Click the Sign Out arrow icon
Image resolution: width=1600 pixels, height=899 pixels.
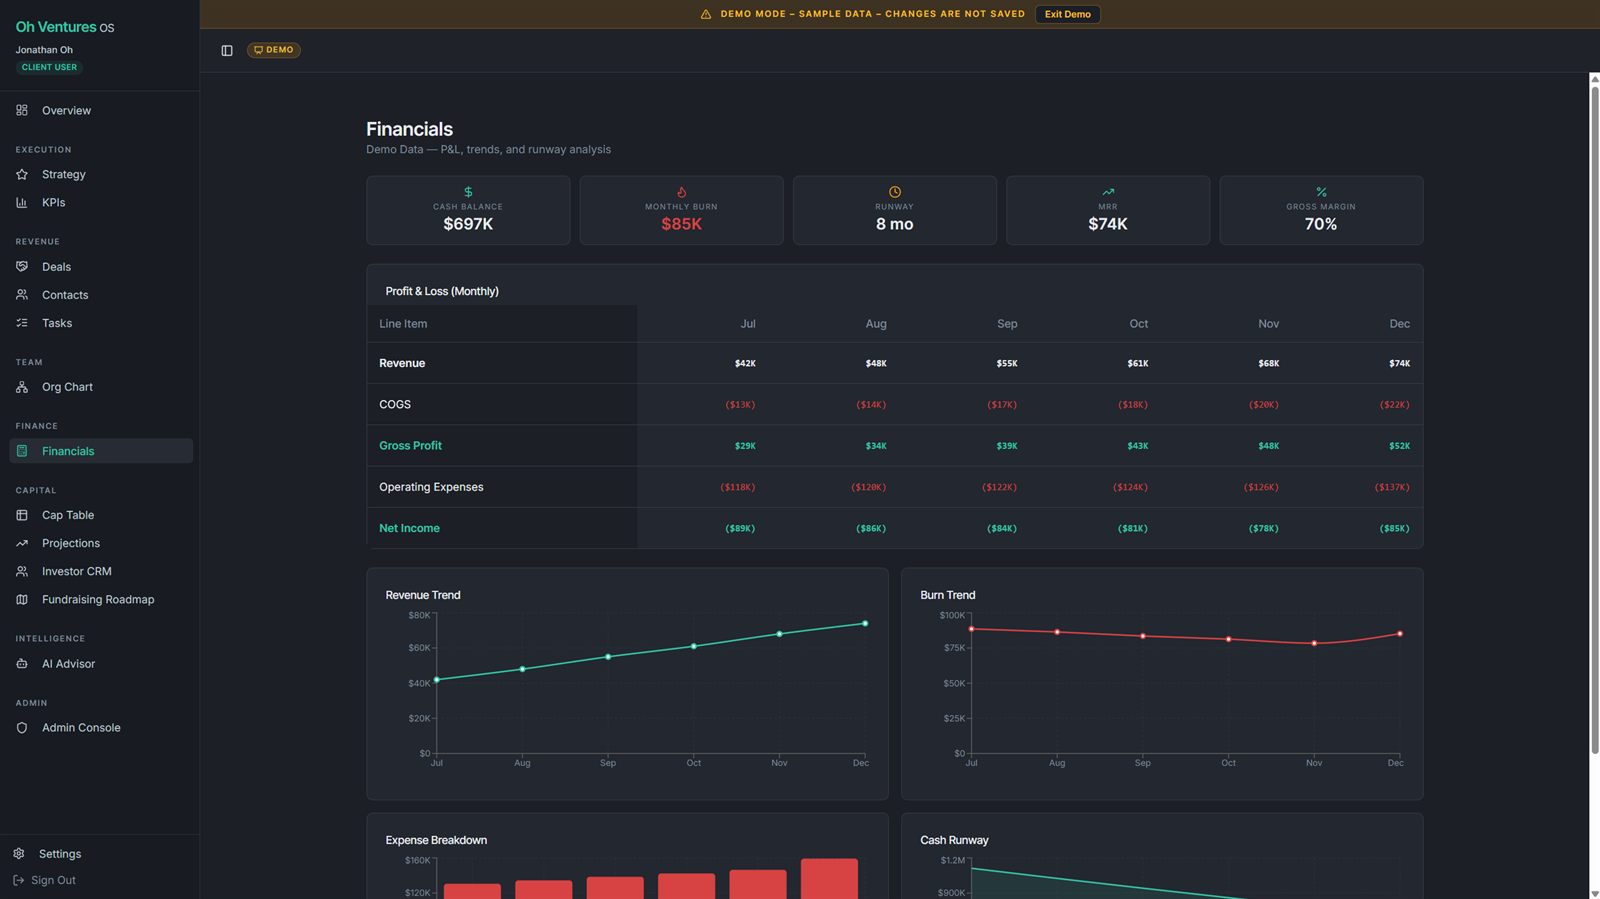coord(19,880)
